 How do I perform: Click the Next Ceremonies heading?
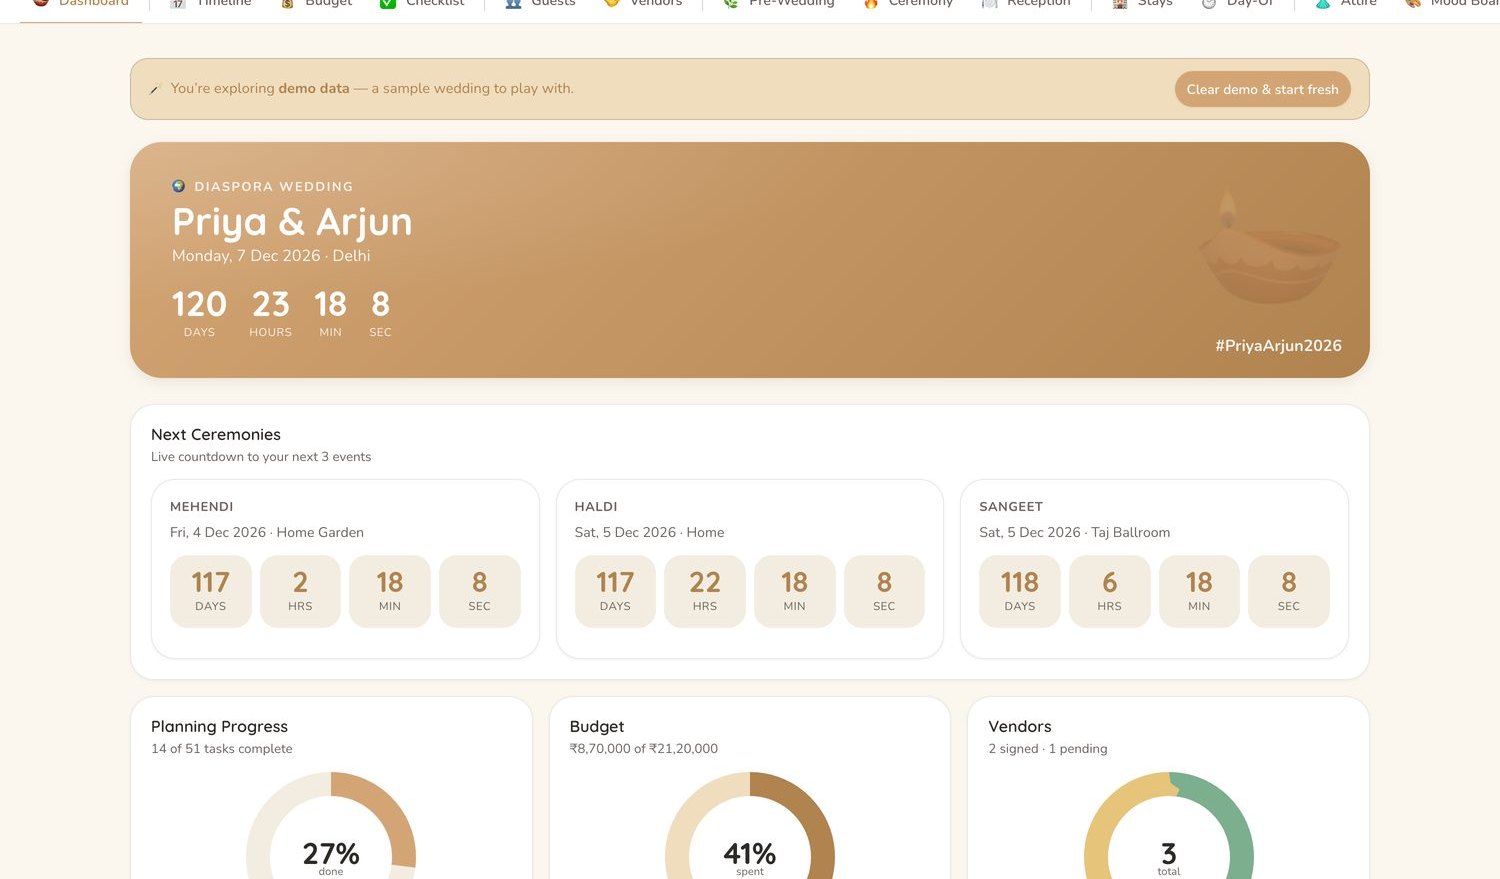click(x=216, y=435)
